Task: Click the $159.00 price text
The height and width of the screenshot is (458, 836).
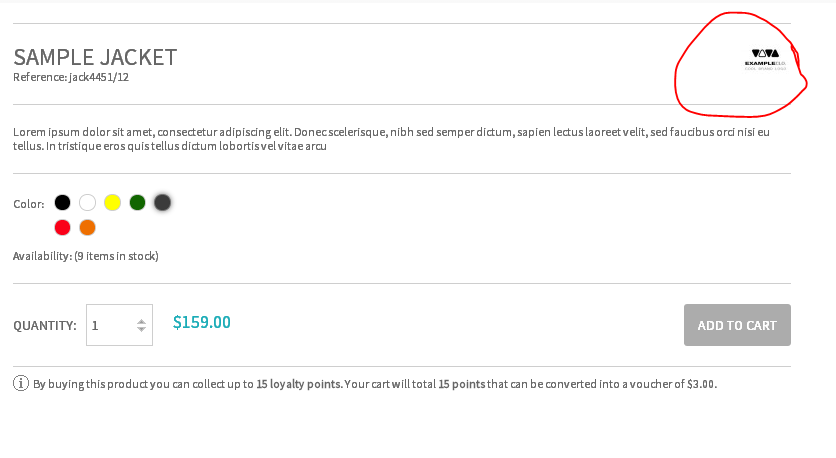Action: (202, 323)
